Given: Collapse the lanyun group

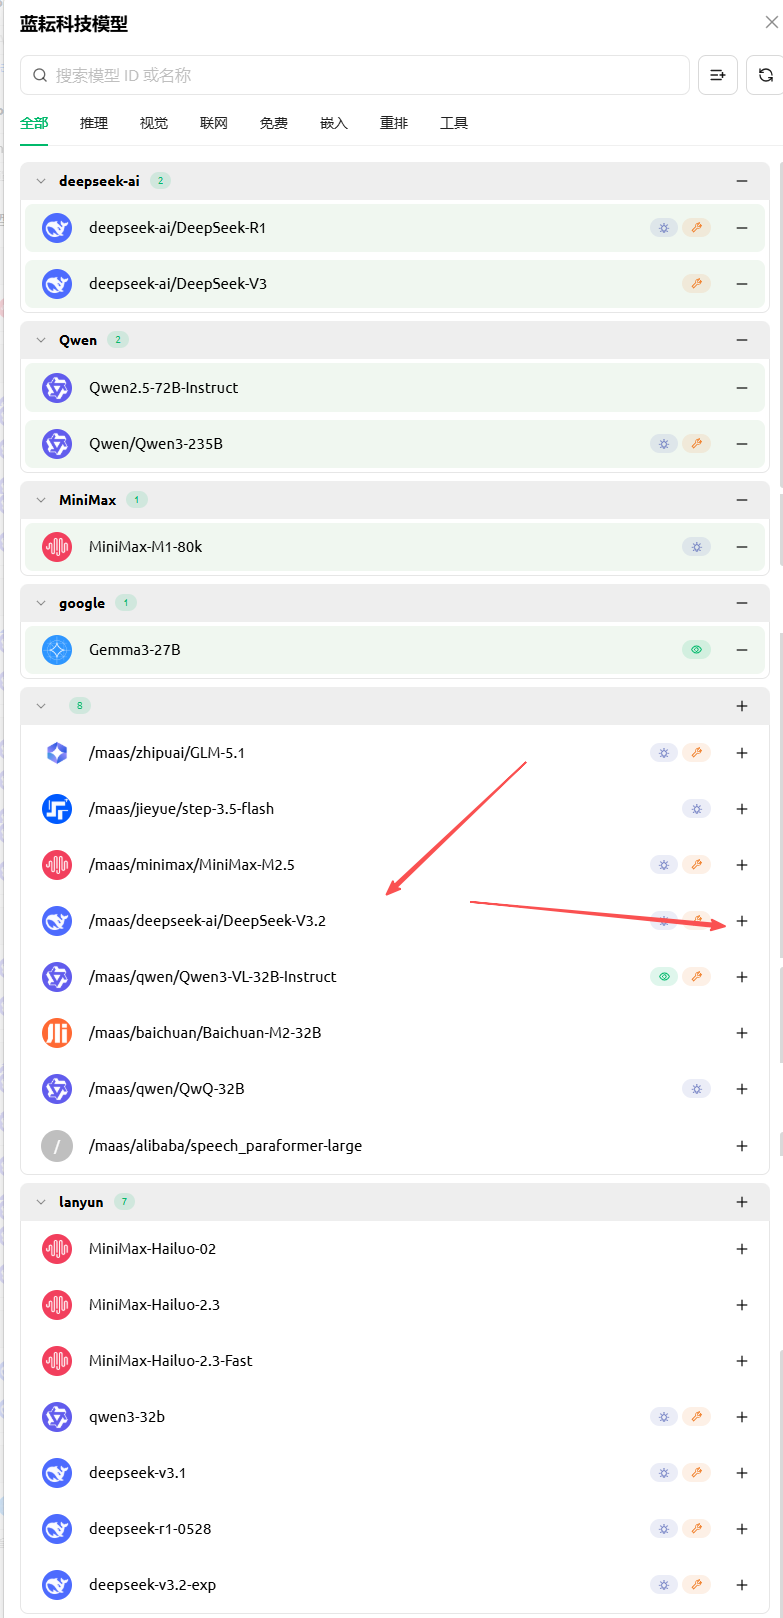Looking at the screenshot, I should [x=41, y=1202].
